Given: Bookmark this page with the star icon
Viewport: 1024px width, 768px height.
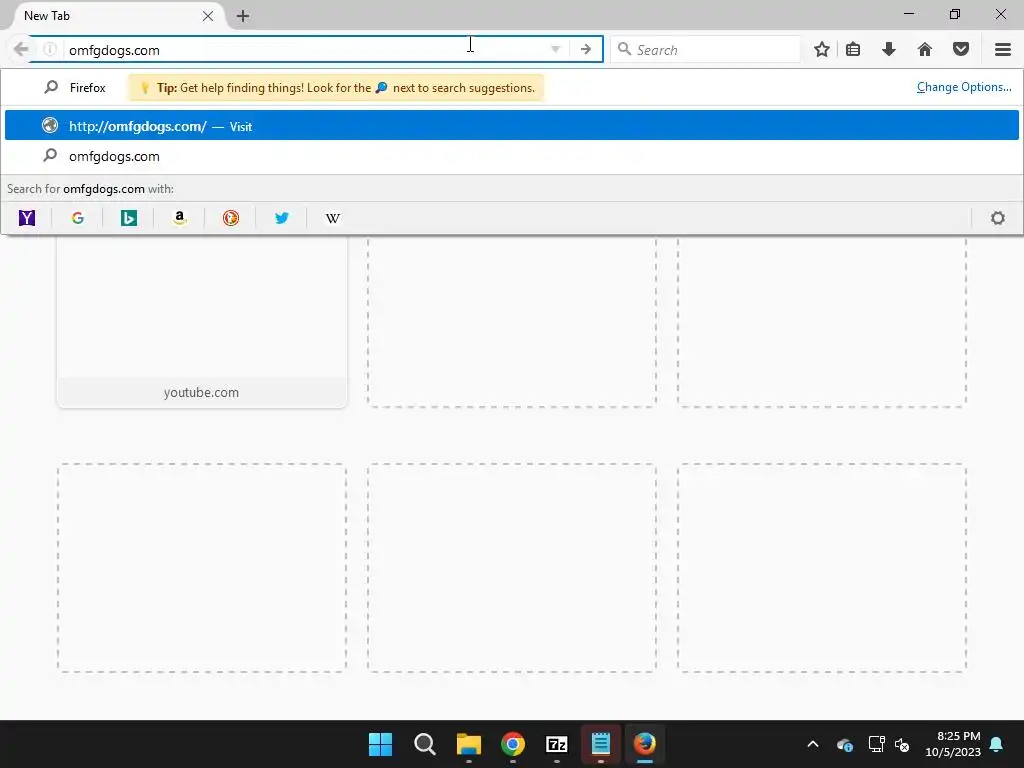Looking at the screenshot, I should 822,50.
